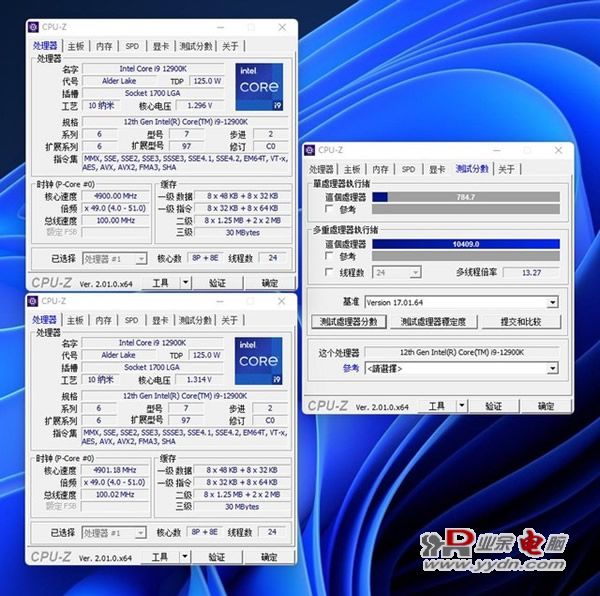The width and height of the screenshot is (600, 596).
Task: Click 确定 in the lower-left window
Action: (269, 557)
